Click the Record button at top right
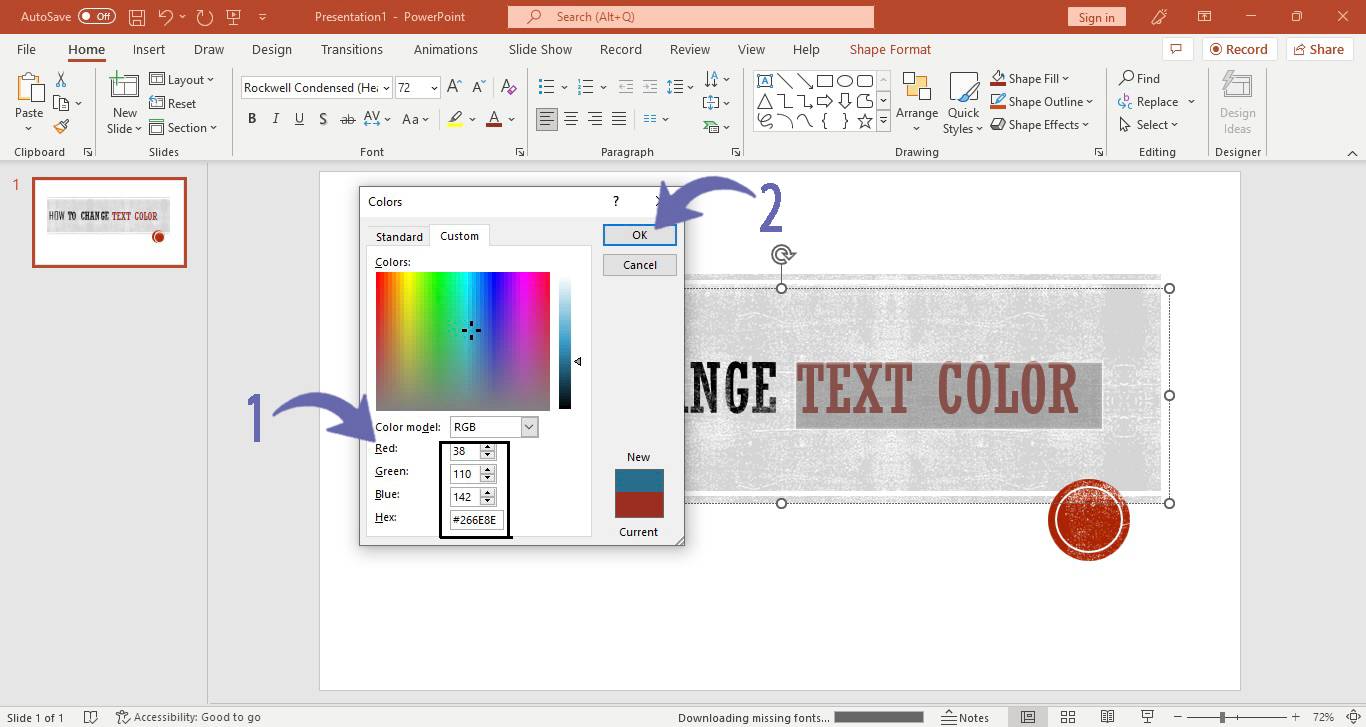Screen dimensions: 1366x727 click(x=1237, y=49)
